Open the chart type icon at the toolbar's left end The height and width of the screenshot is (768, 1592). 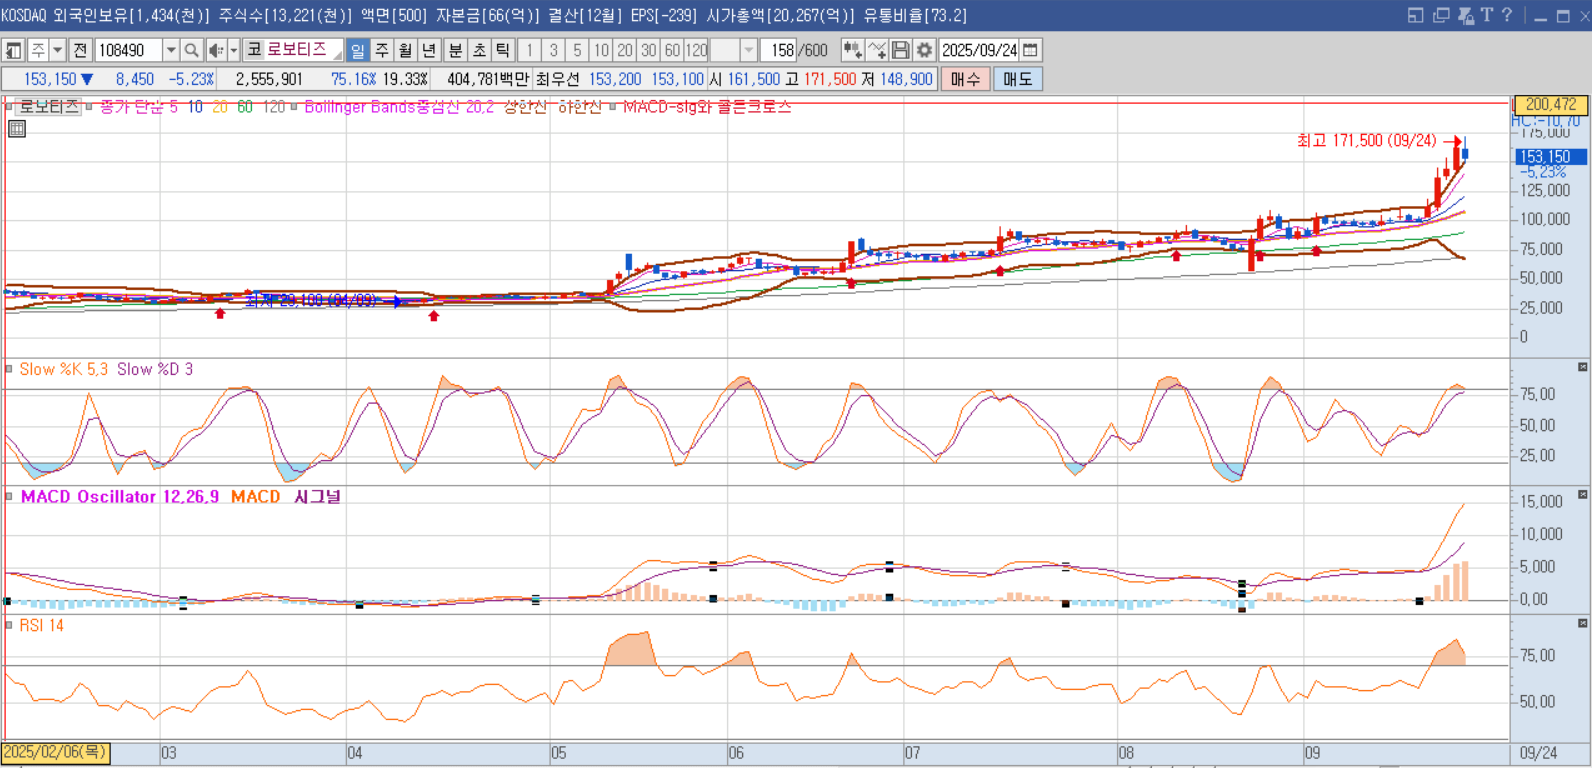click(x=14, y=50)
